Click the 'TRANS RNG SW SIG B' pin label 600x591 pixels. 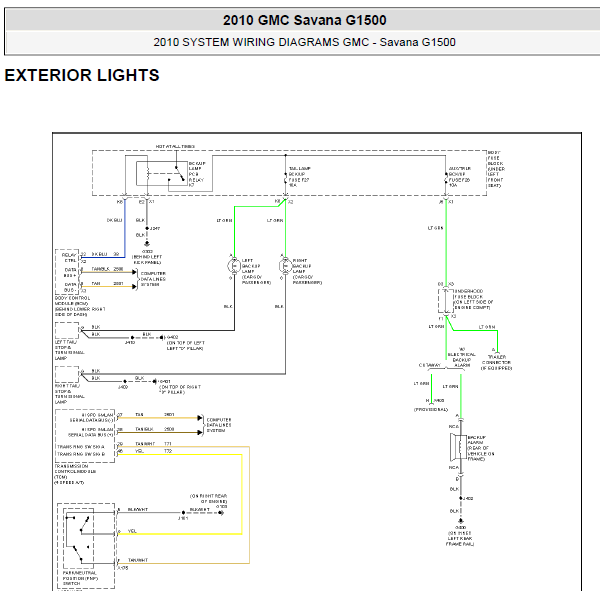coord(81,454)
